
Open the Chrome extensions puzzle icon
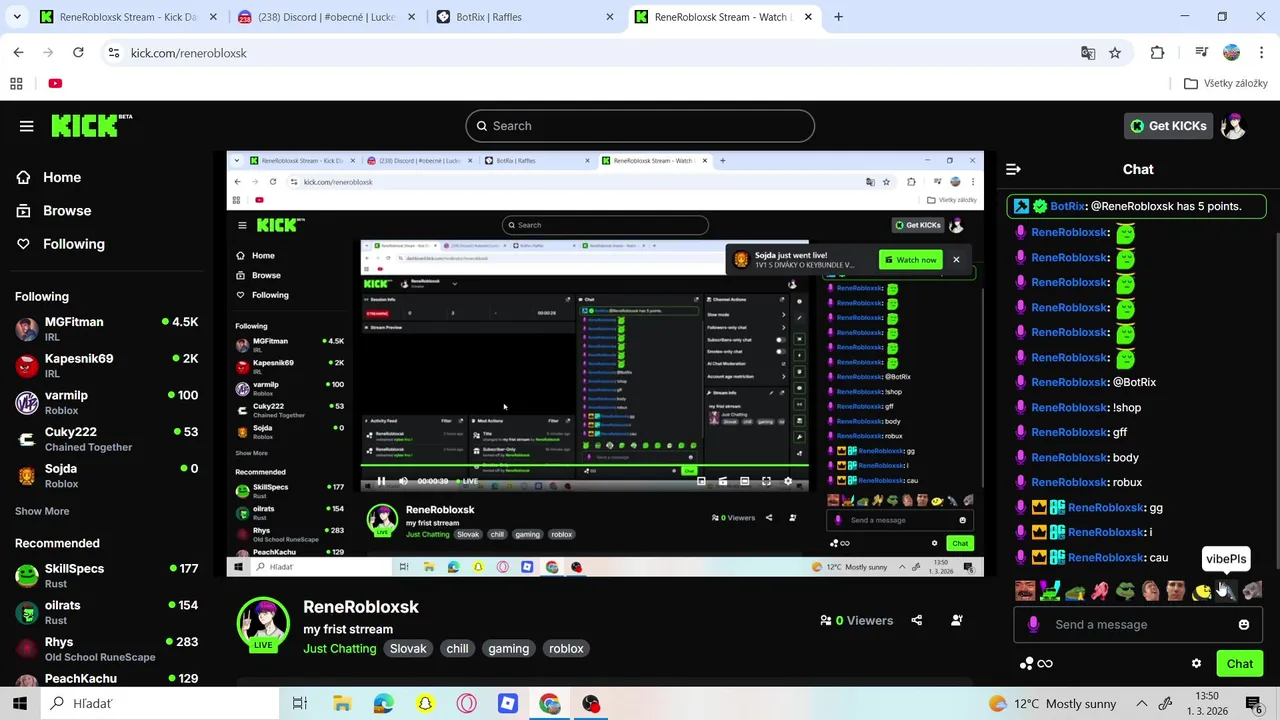(x=1157, y=53)
